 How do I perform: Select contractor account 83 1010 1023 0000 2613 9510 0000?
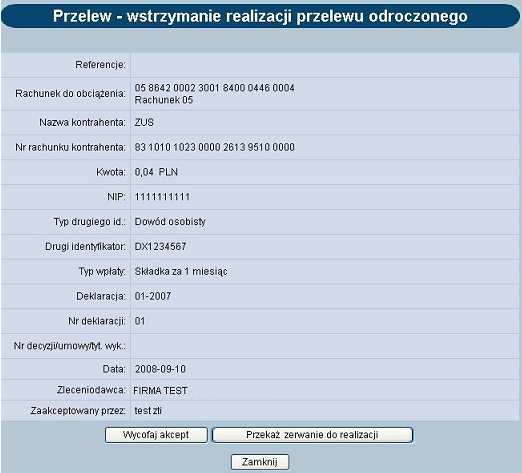(x=214, y=147)
